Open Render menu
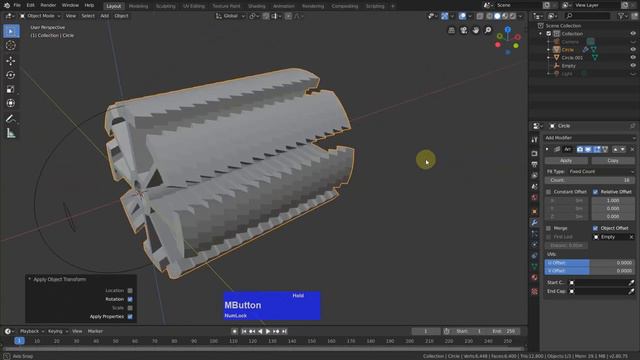This screenshot has height=360, width=640. (x=48, y=5)
